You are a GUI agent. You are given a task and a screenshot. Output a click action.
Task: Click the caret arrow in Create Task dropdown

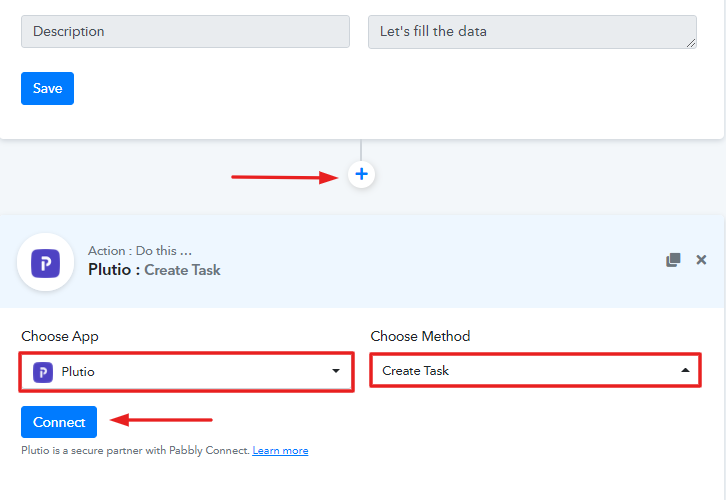(685, 370)
